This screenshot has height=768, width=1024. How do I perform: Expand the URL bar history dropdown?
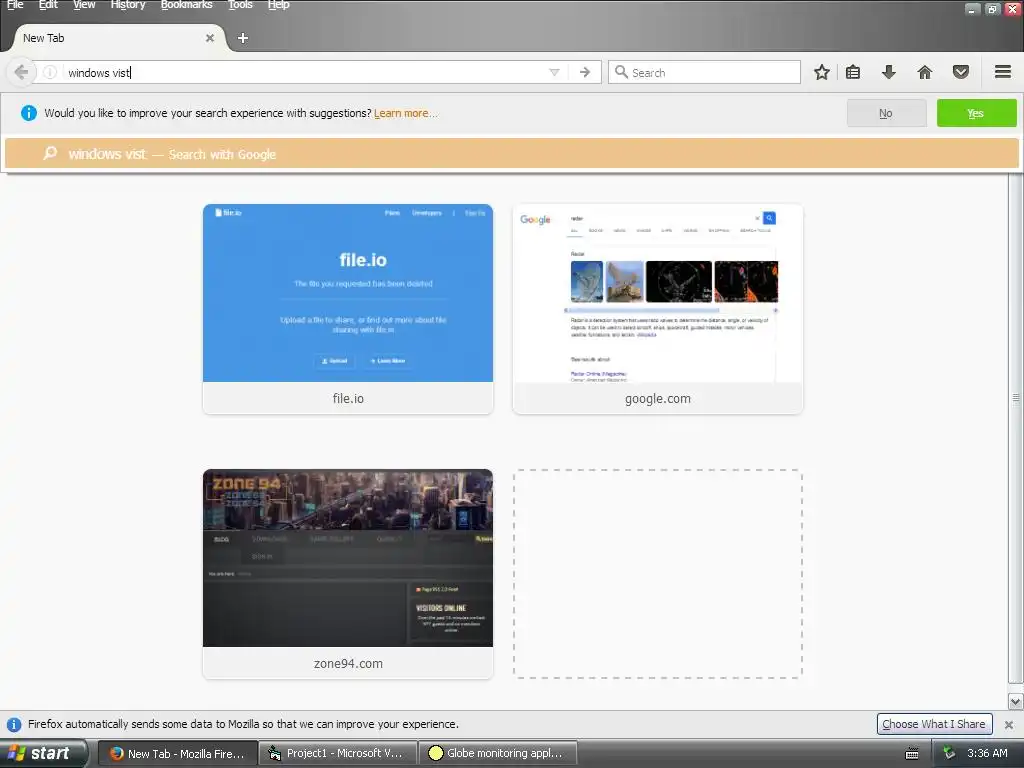554,72
